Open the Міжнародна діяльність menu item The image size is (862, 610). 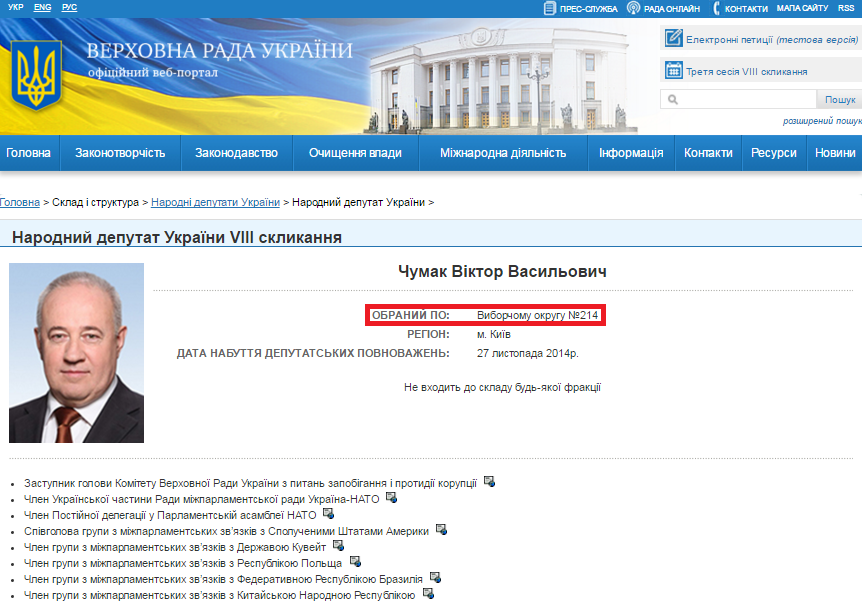[502, 153]
